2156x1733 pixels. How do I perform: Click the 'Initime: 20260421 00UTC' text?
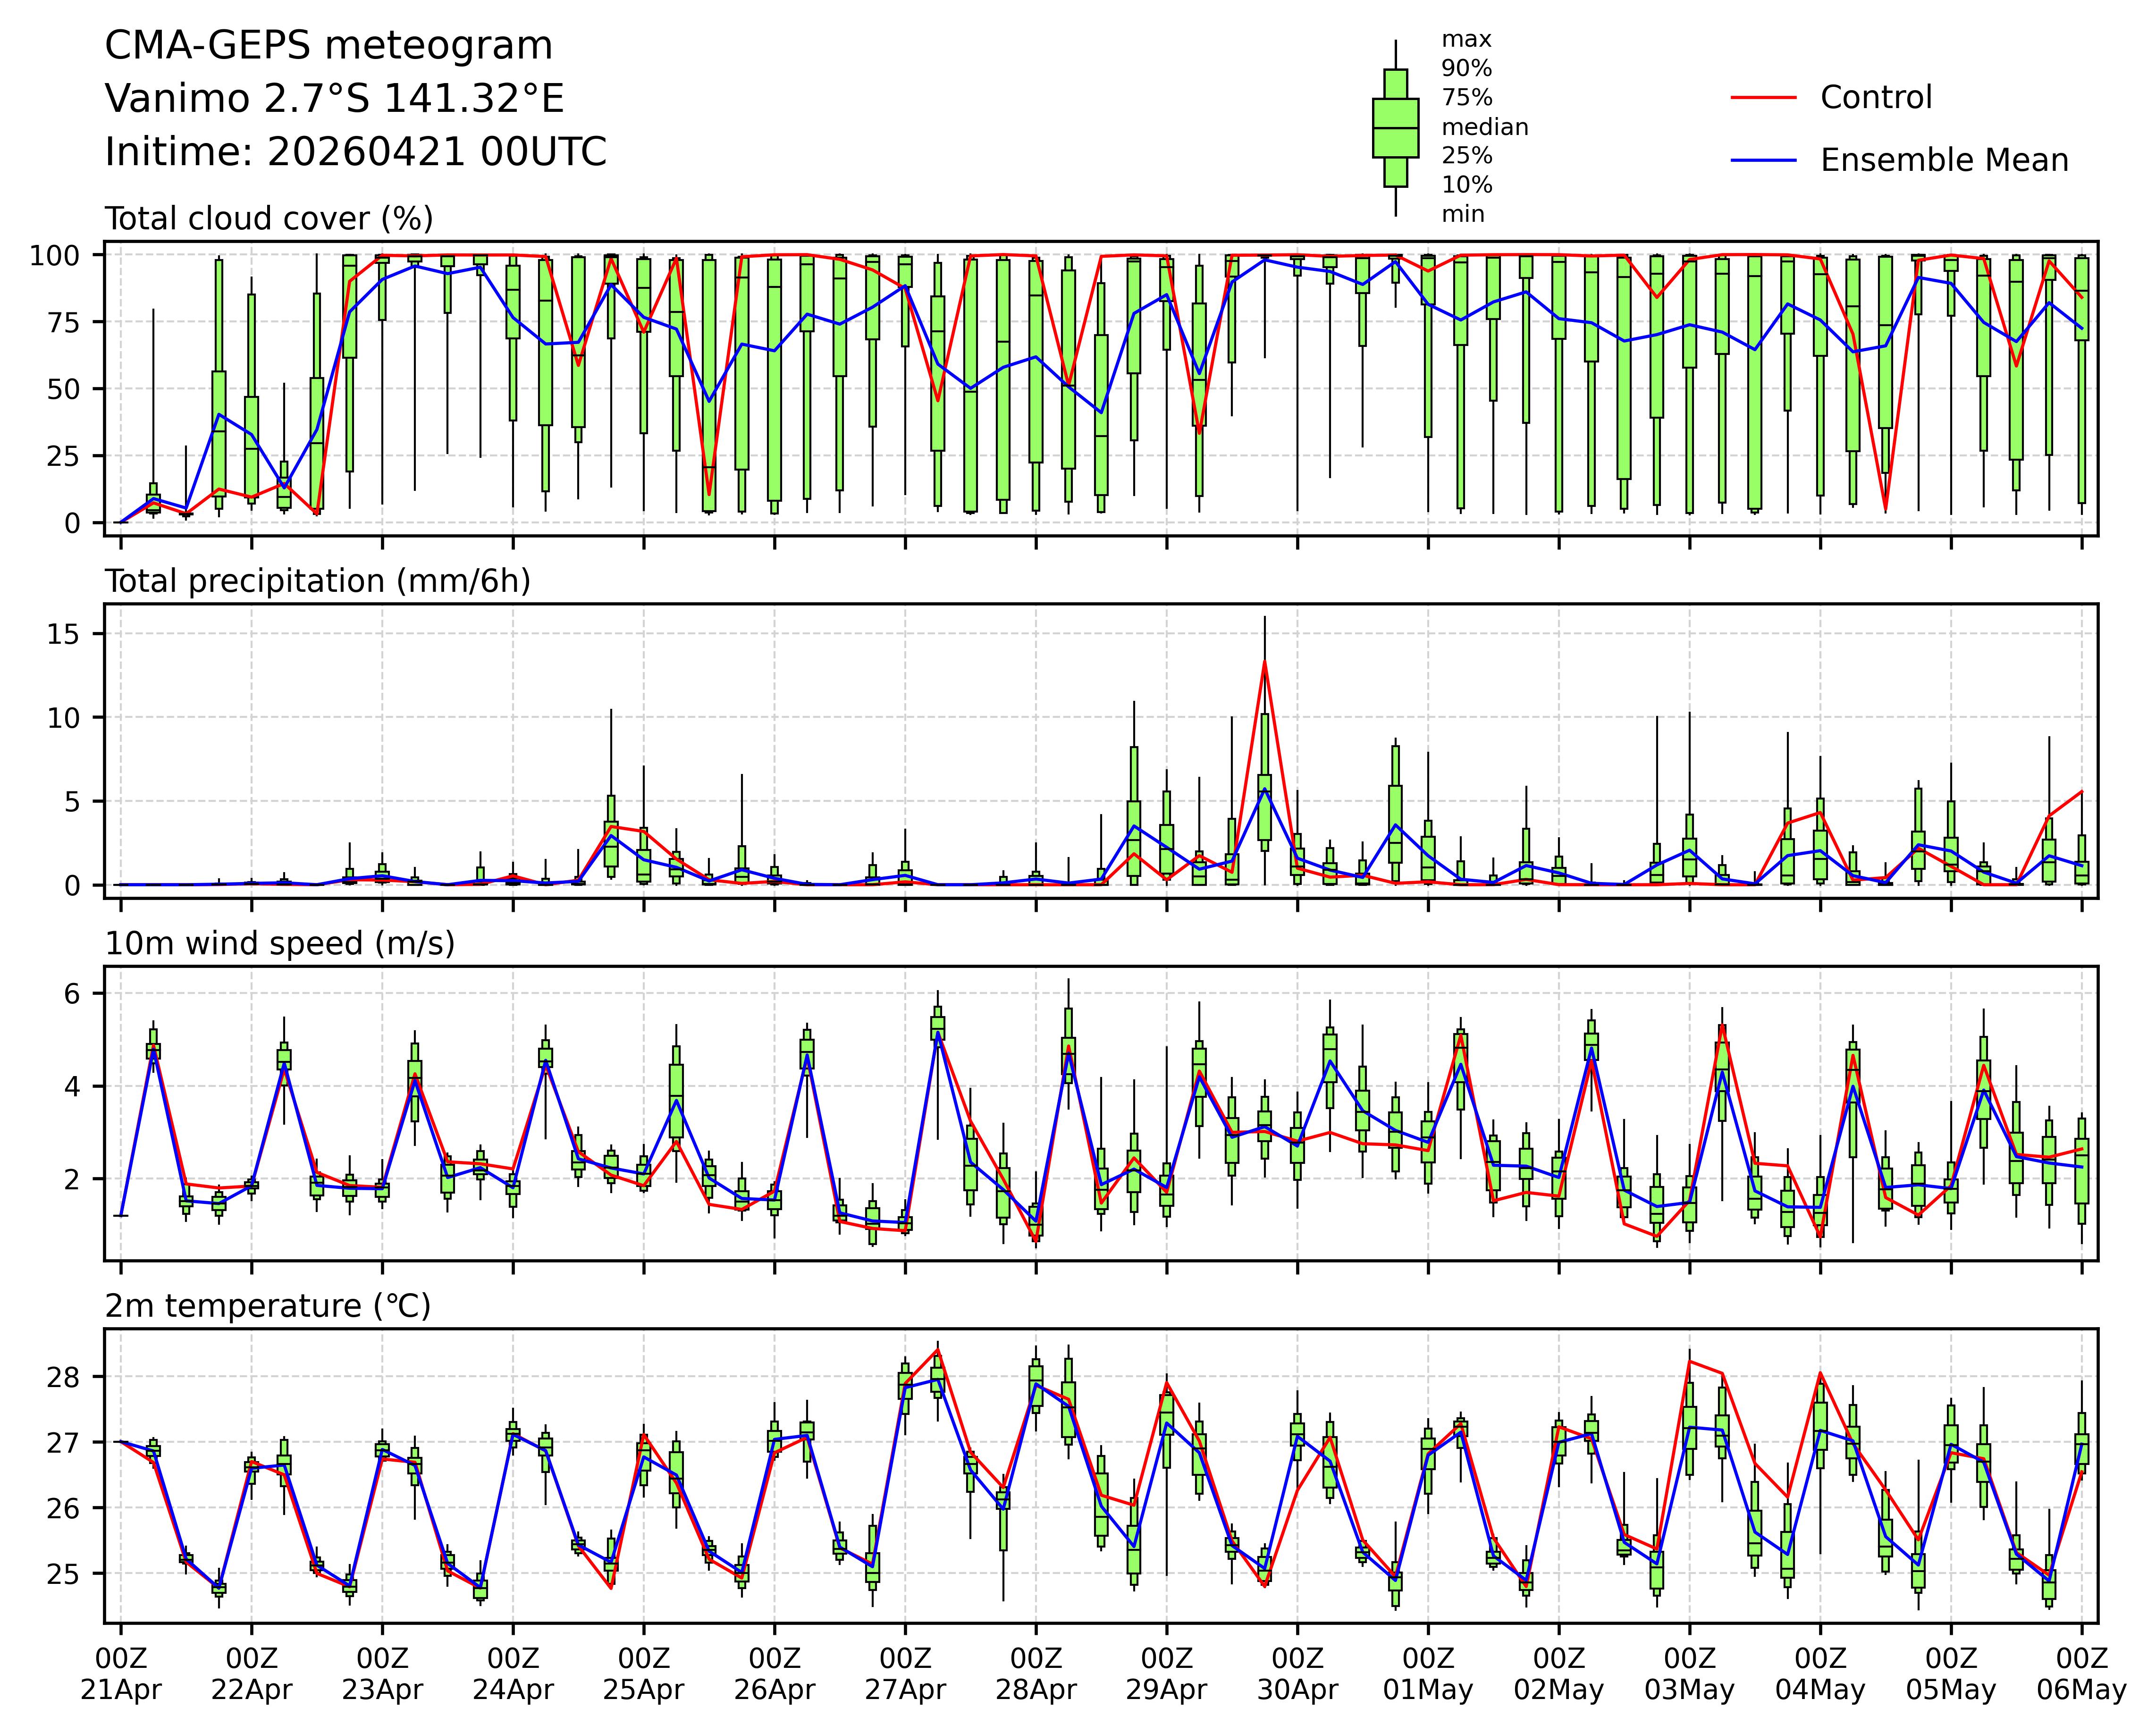[355, 152]
